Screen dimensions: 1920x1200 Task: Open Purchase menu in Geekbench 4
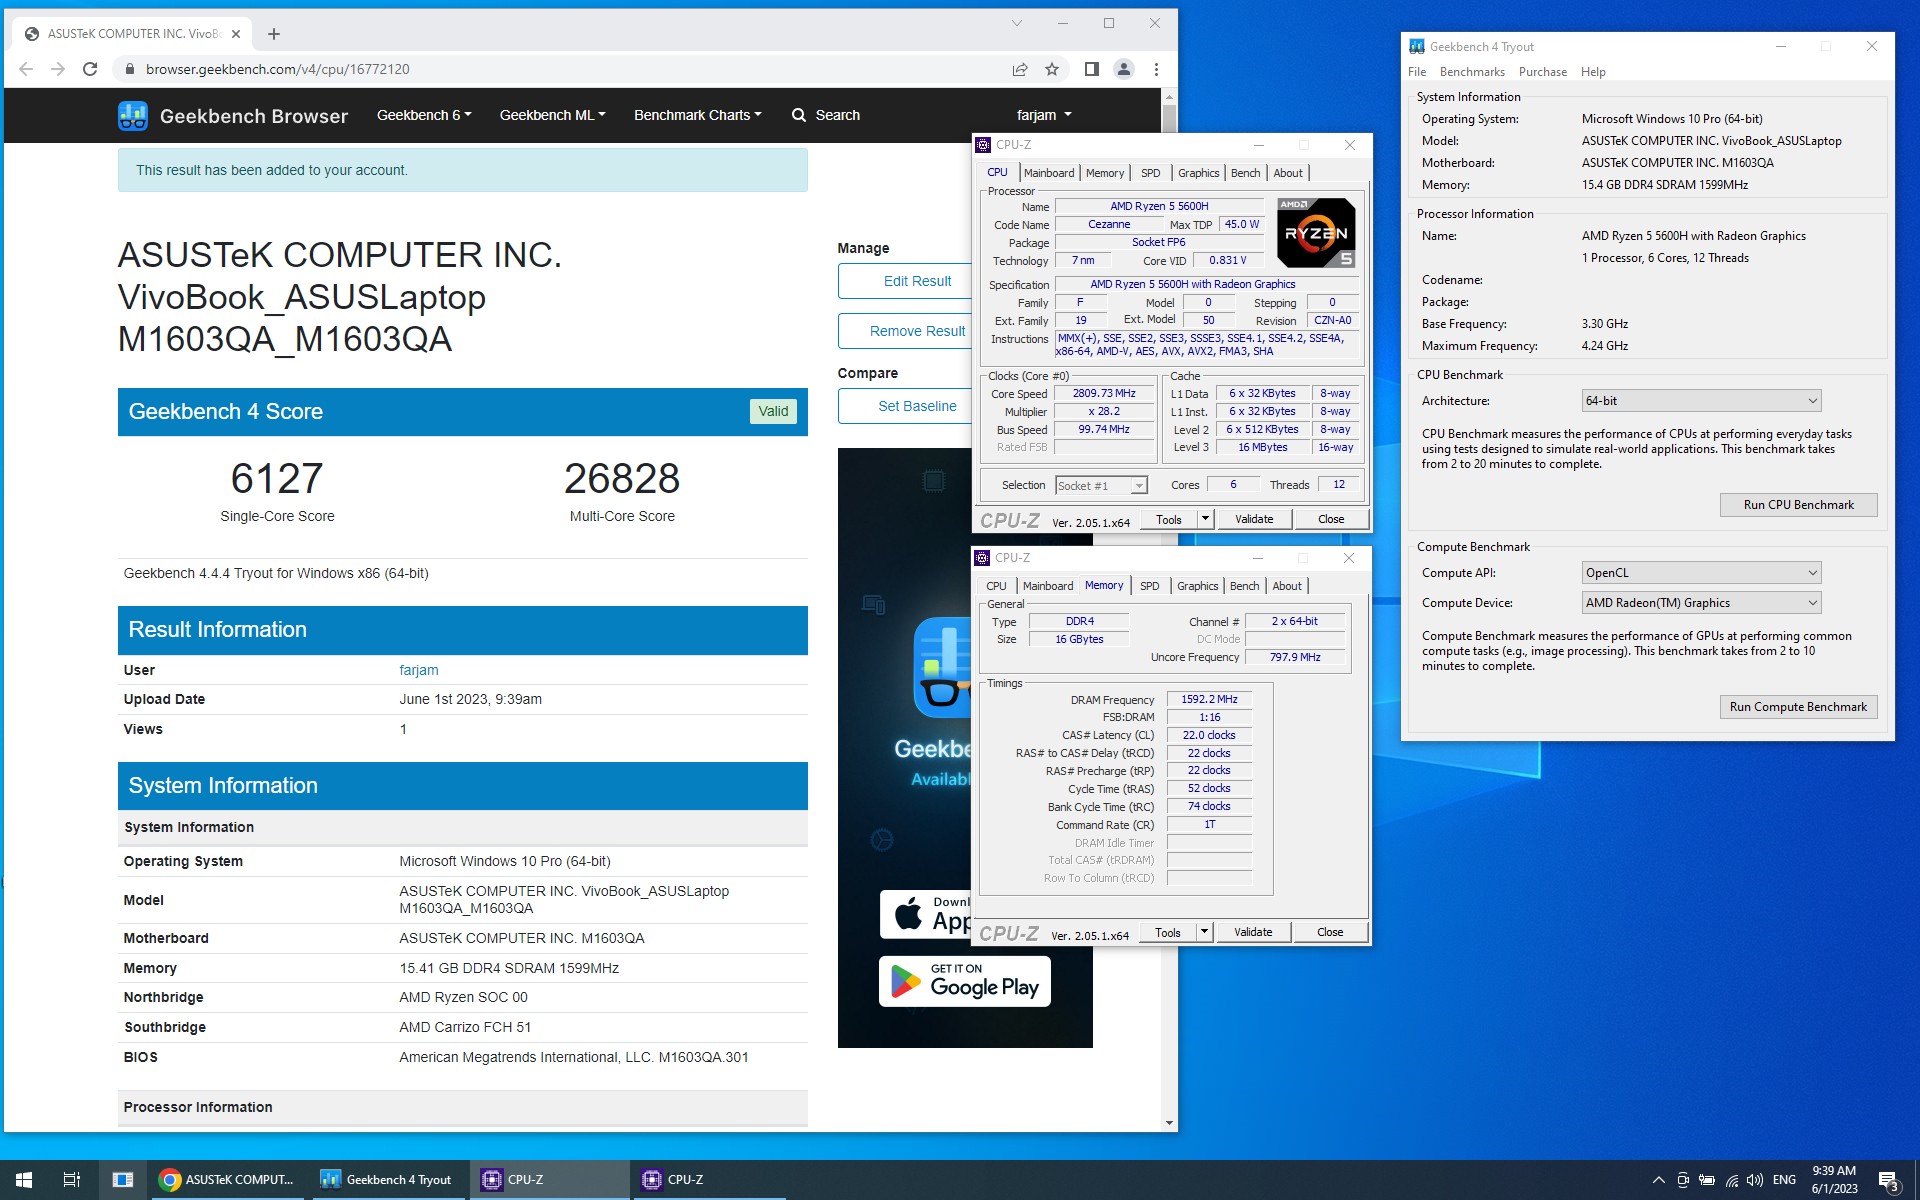coord(1543,72)
